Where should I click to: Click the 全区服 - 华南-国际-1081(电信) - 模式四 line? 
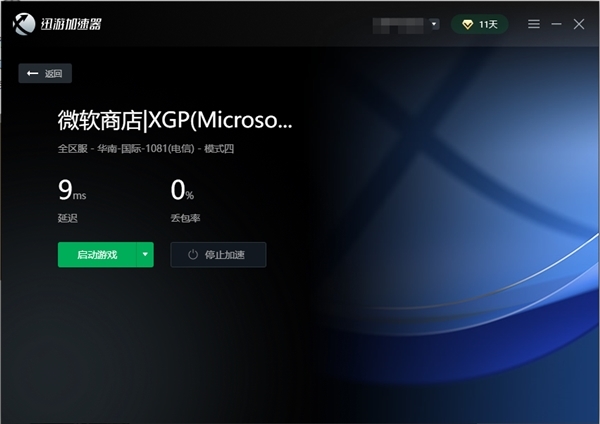[x=146, y=148]
